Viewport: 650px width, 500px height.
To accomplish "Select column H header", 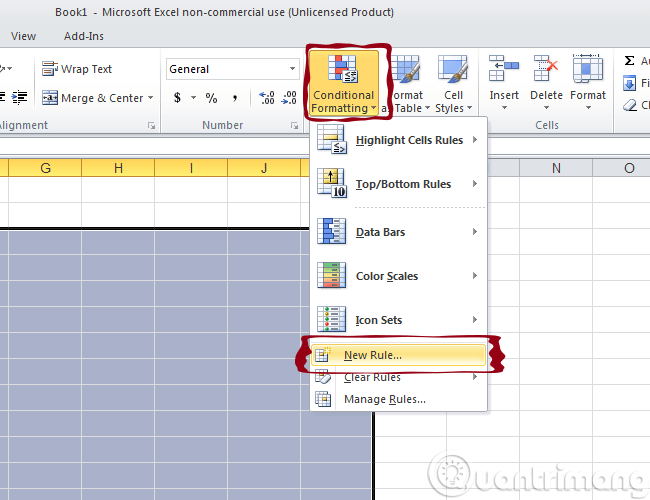I will (x=118, y=168).
